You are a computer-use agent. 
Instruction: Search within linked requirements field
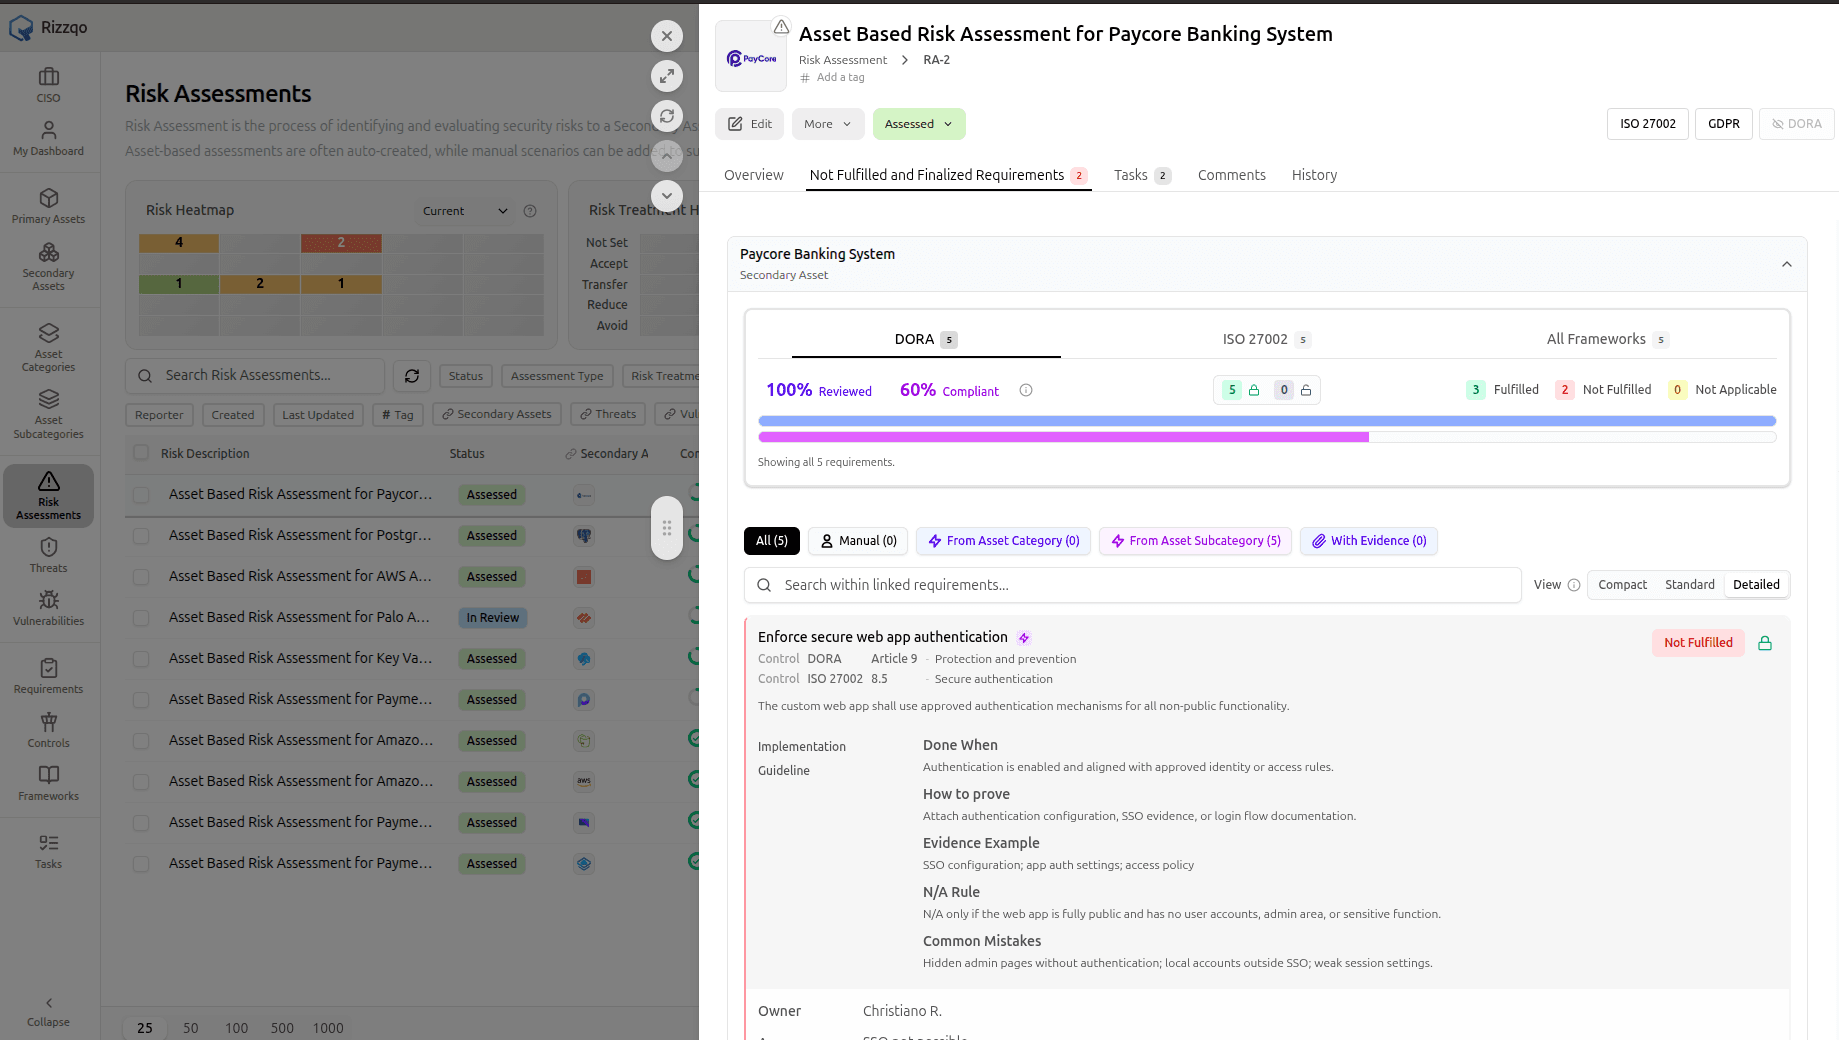(x=1133, y=585)
